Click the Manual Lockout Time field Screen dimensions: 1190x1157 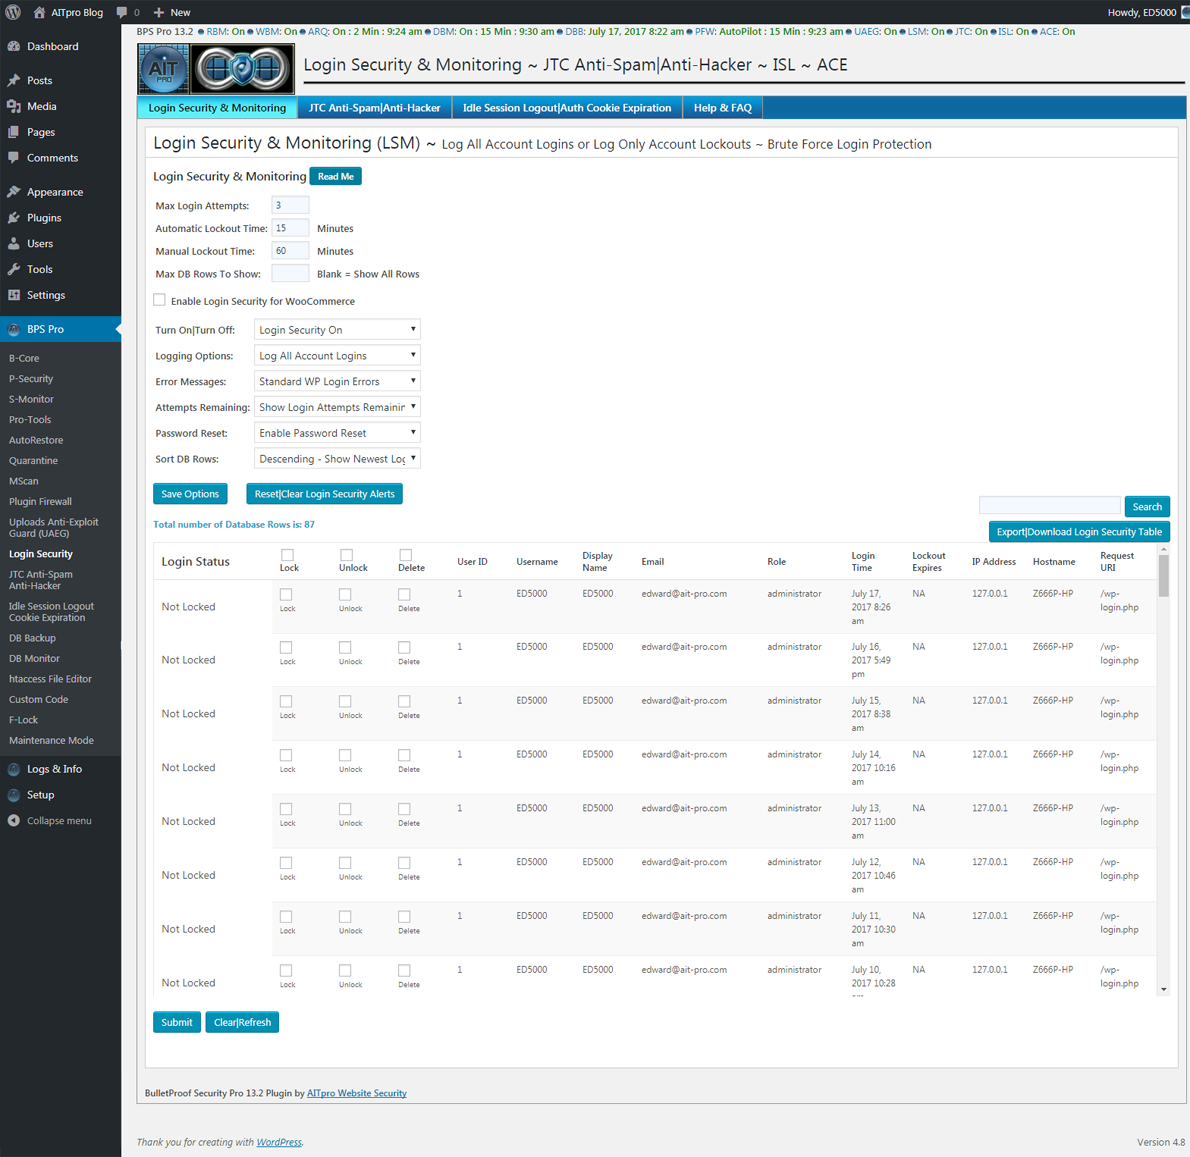(290, 251)
